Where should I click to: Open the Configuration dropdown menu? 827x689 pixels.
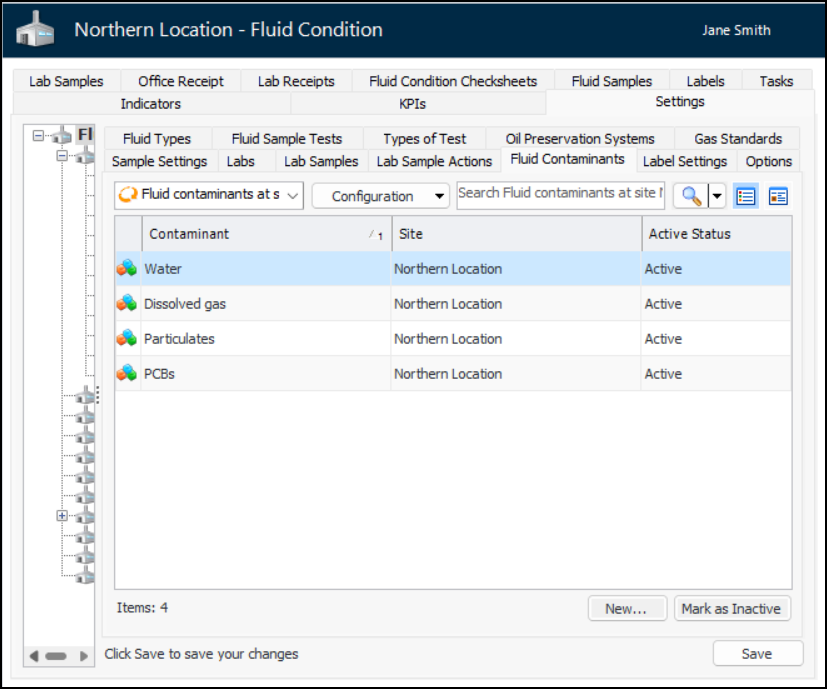tap(380, 196)
